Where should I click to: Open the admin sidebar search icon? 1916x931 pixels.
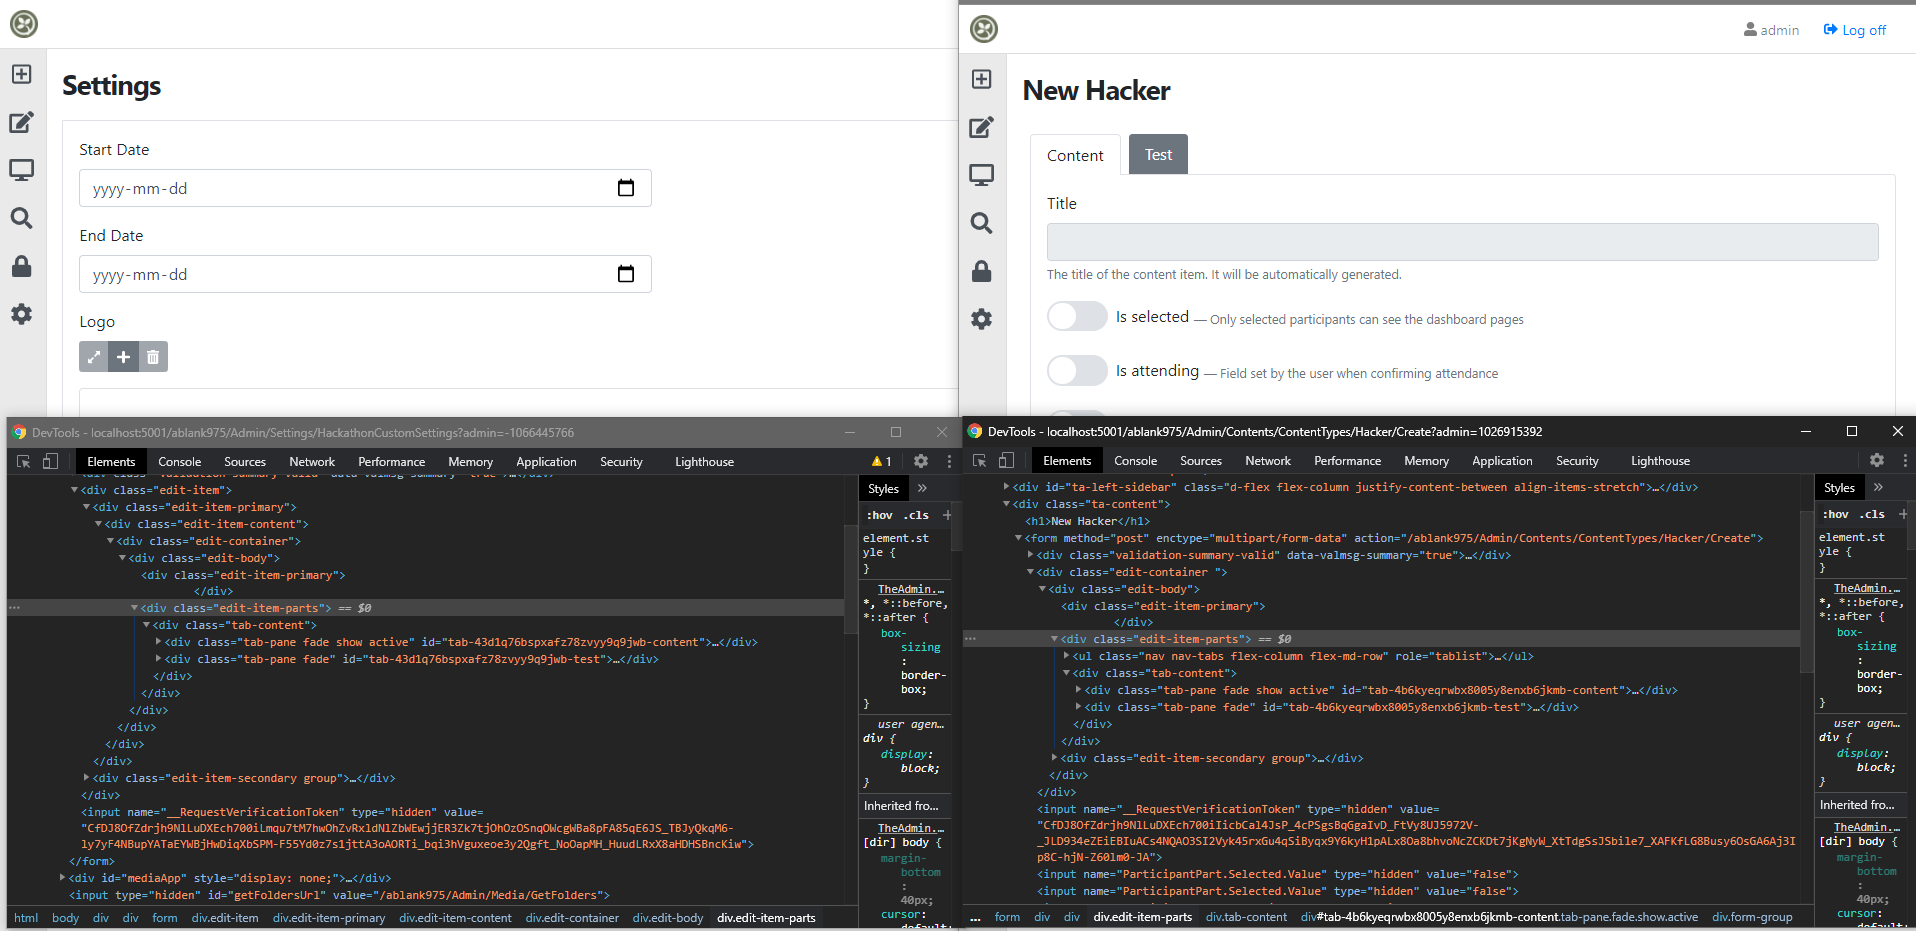click(21, 218)
